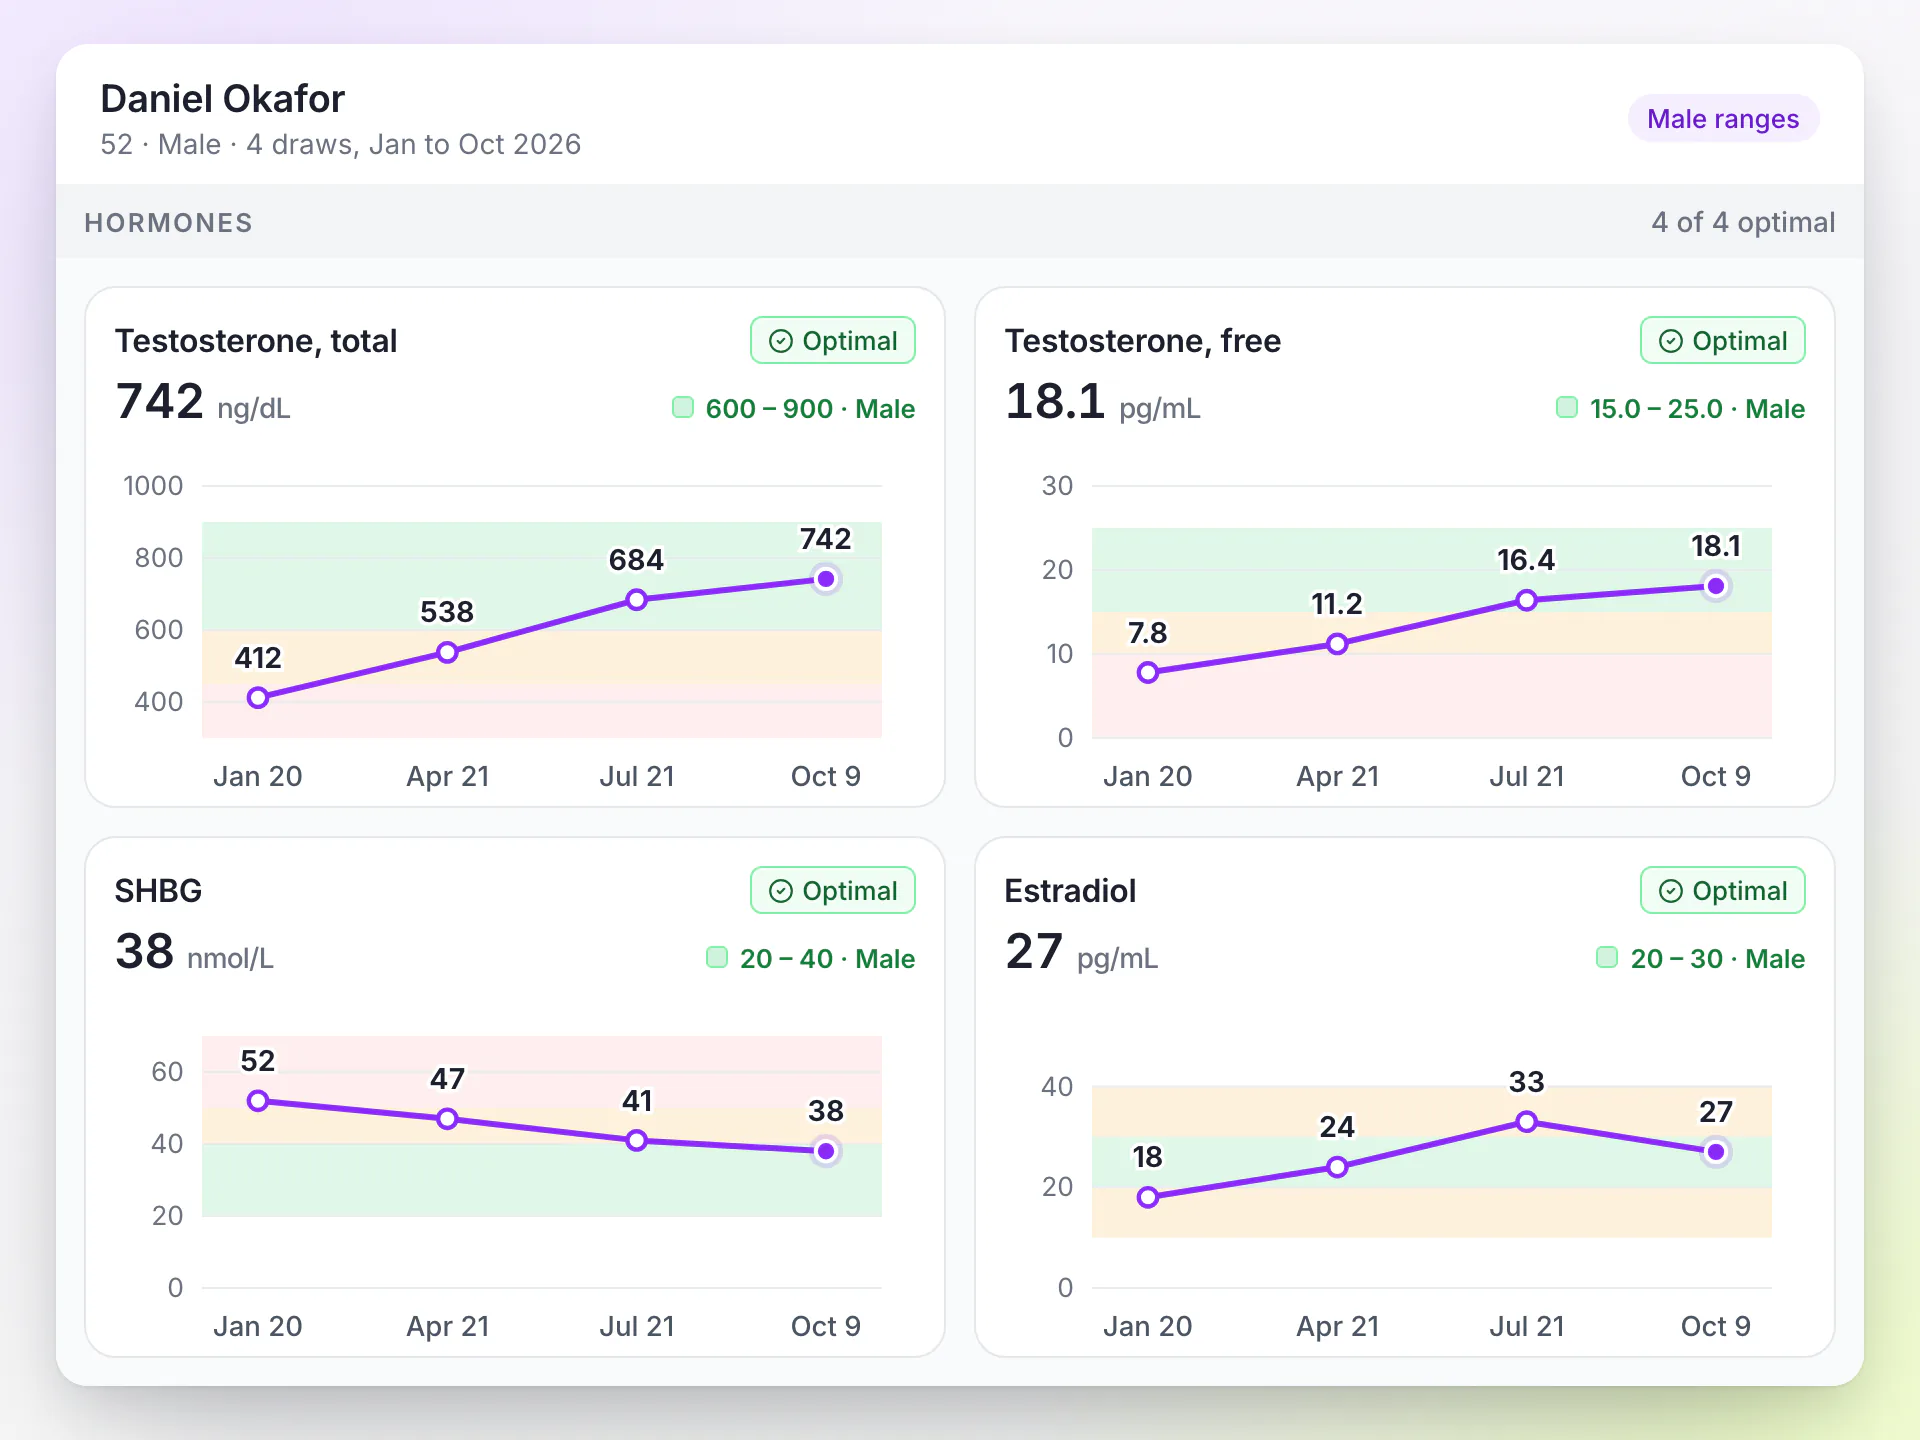Select the 16.4 point on free testosterone chart
1920x1440 pixels.
click(x=1526, y=600)
